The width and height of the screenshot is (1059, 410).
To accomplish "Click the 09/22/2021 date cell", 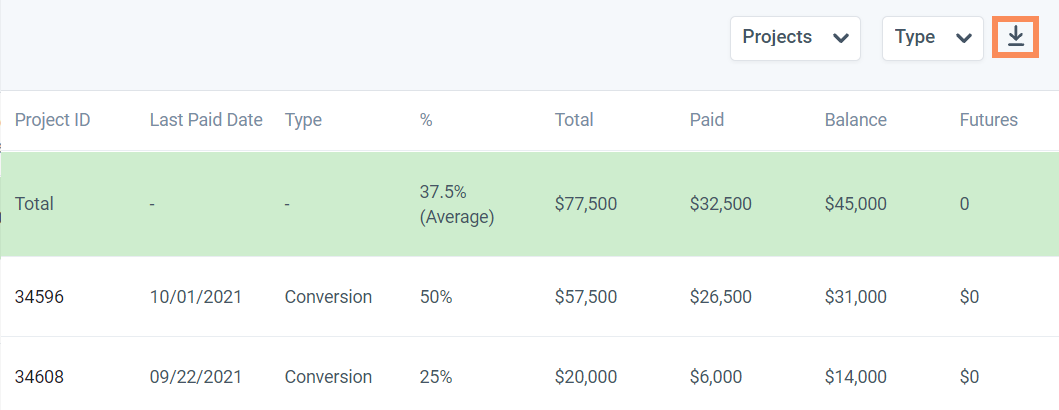I will click(x=194, y=377).
